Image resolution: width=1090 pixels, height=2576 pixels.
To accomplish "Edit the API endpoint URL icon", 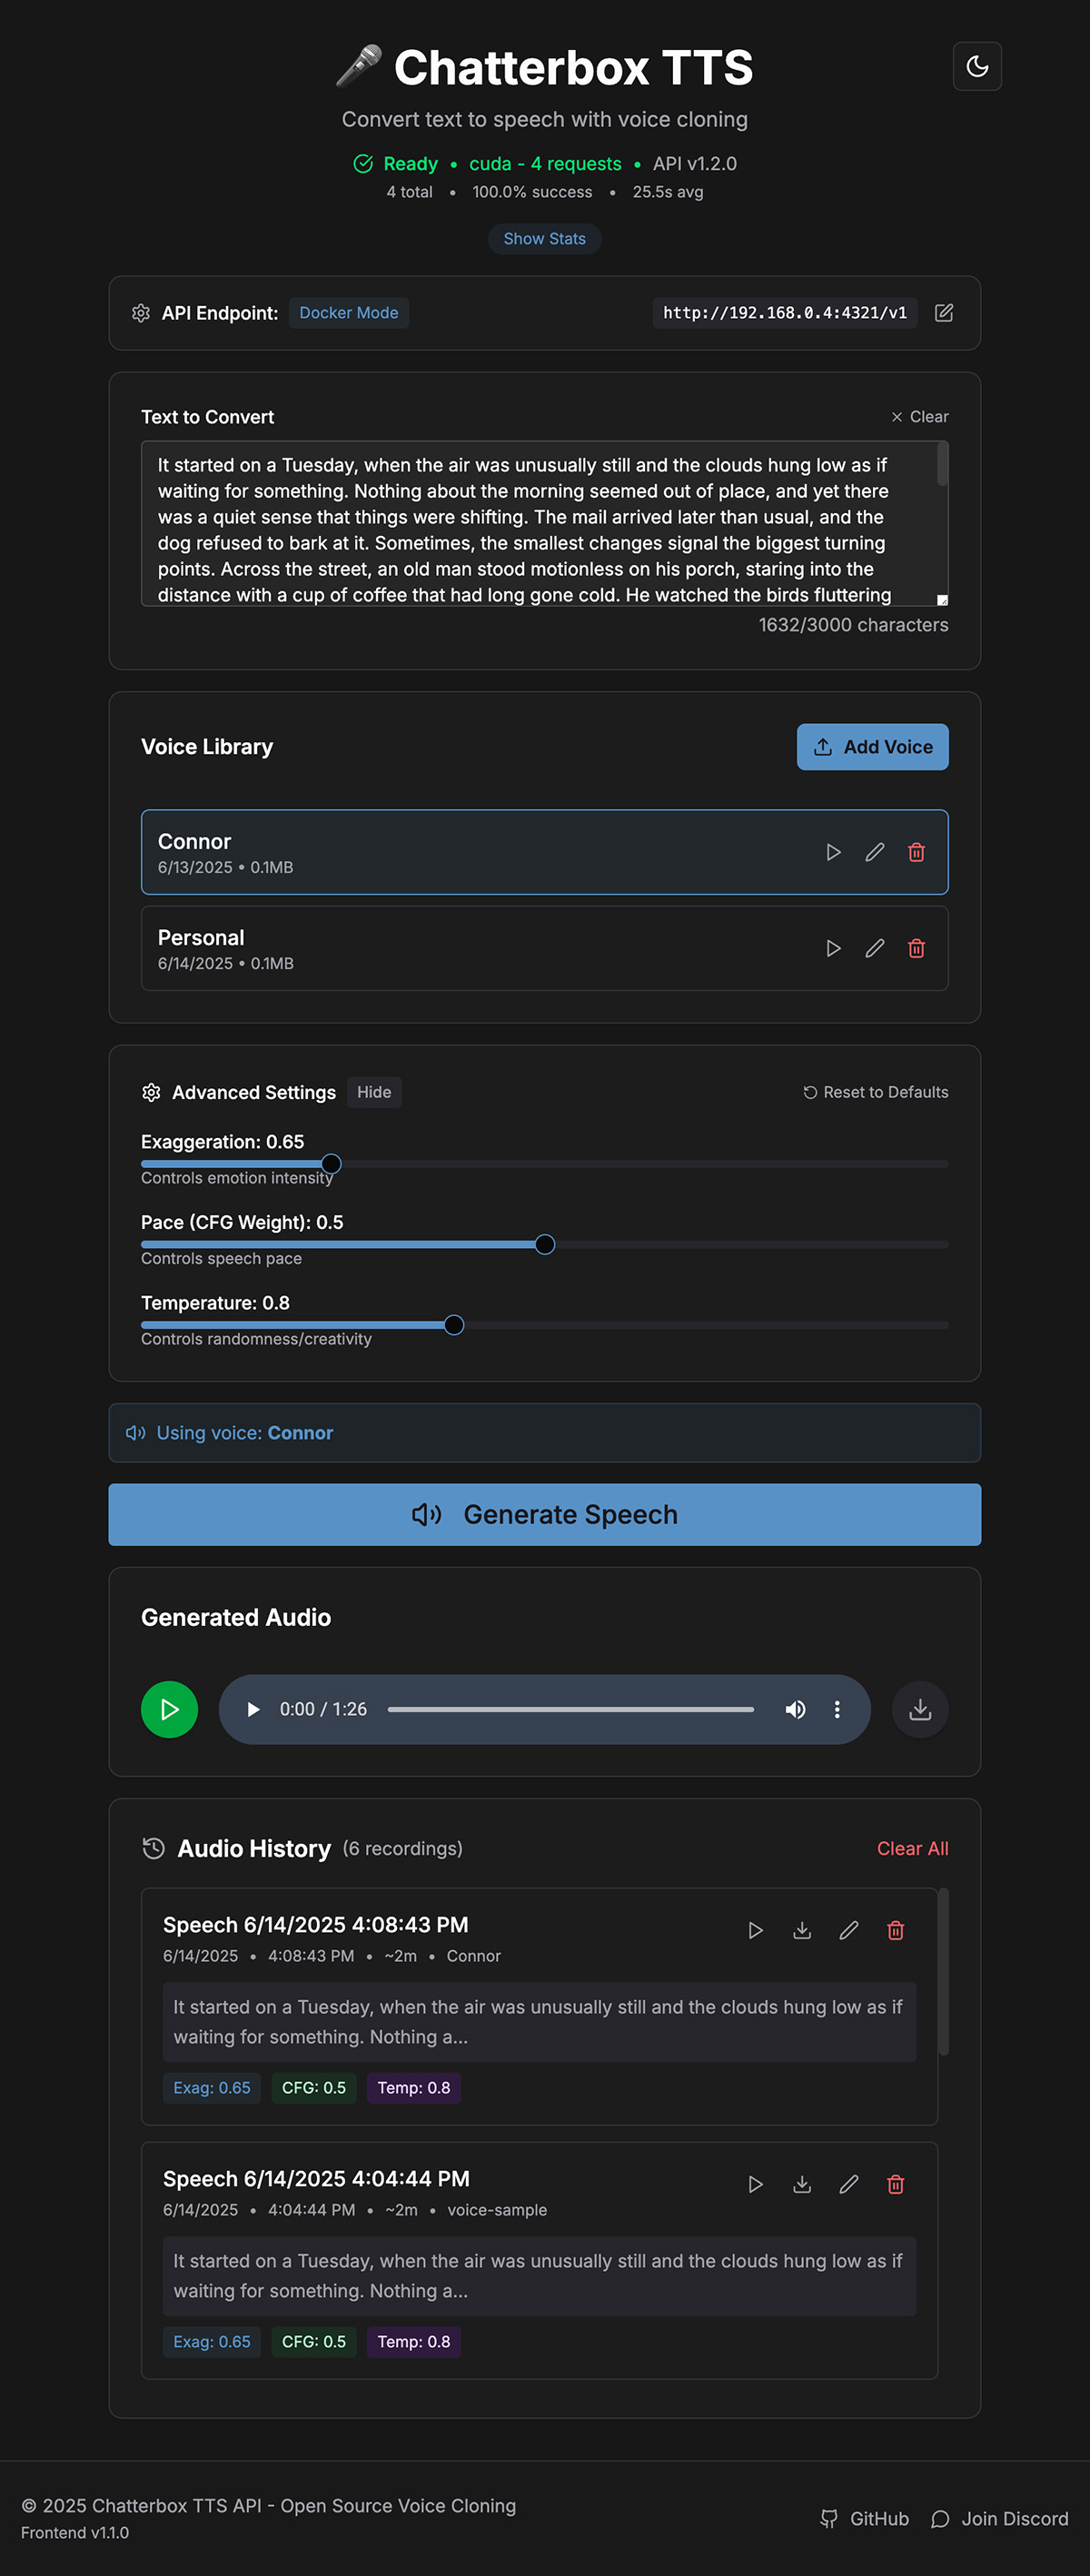I will [943, 313].
